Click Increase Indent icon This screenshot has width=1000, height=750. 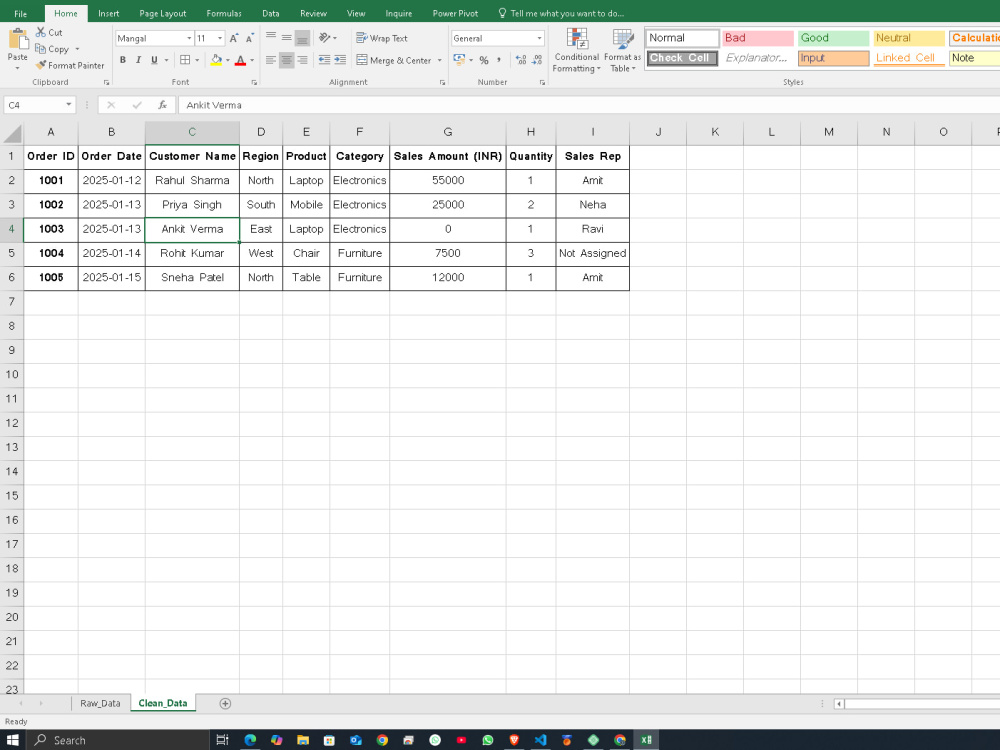pos(340,60)
